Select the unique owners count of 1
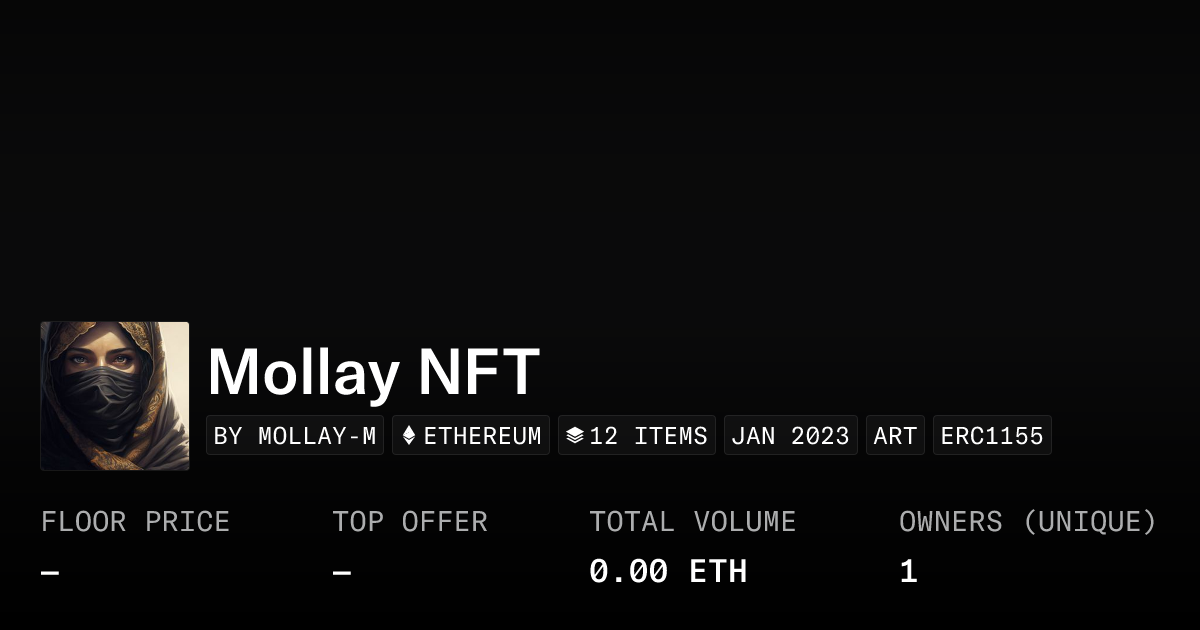 tap(908, 572)
